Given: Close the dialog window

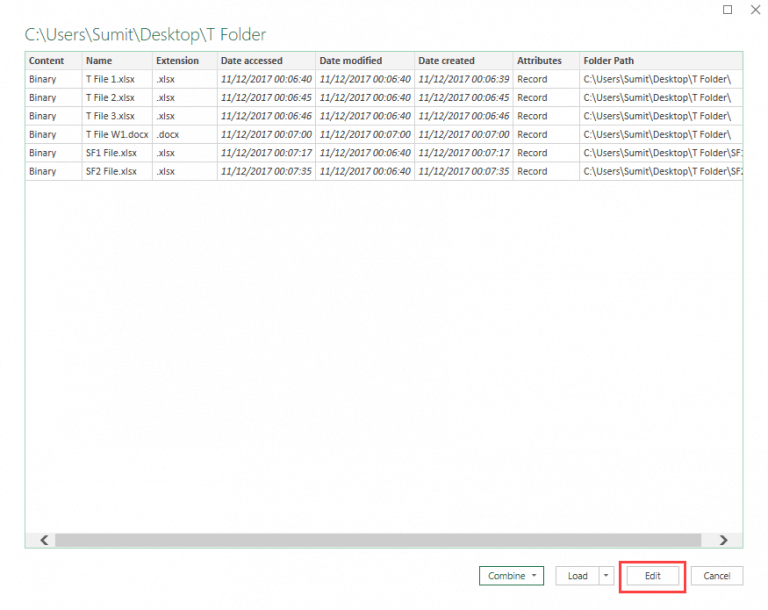Looking at the screenshot, I should (756, 10).
